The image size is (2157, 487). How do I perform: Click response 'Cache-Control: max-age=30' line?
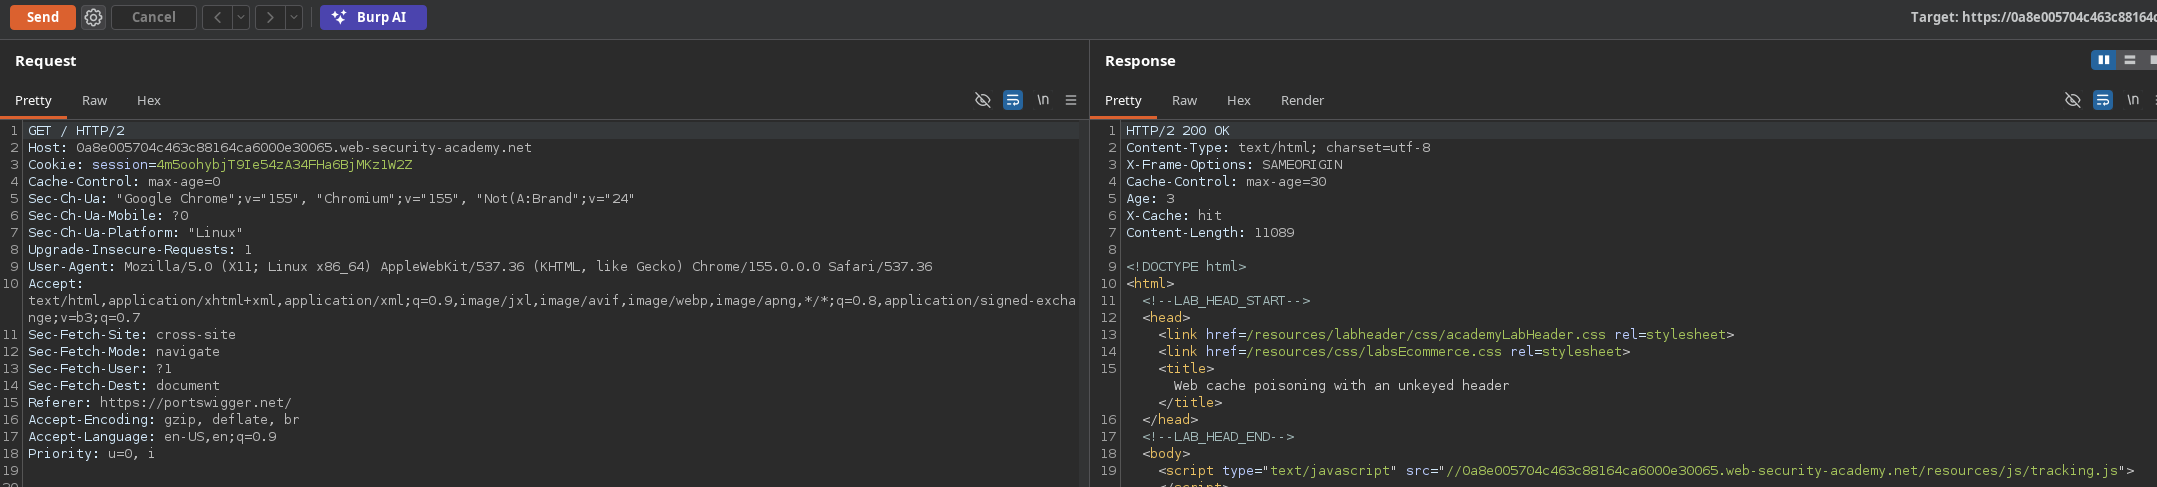(x=1226, y=182)
